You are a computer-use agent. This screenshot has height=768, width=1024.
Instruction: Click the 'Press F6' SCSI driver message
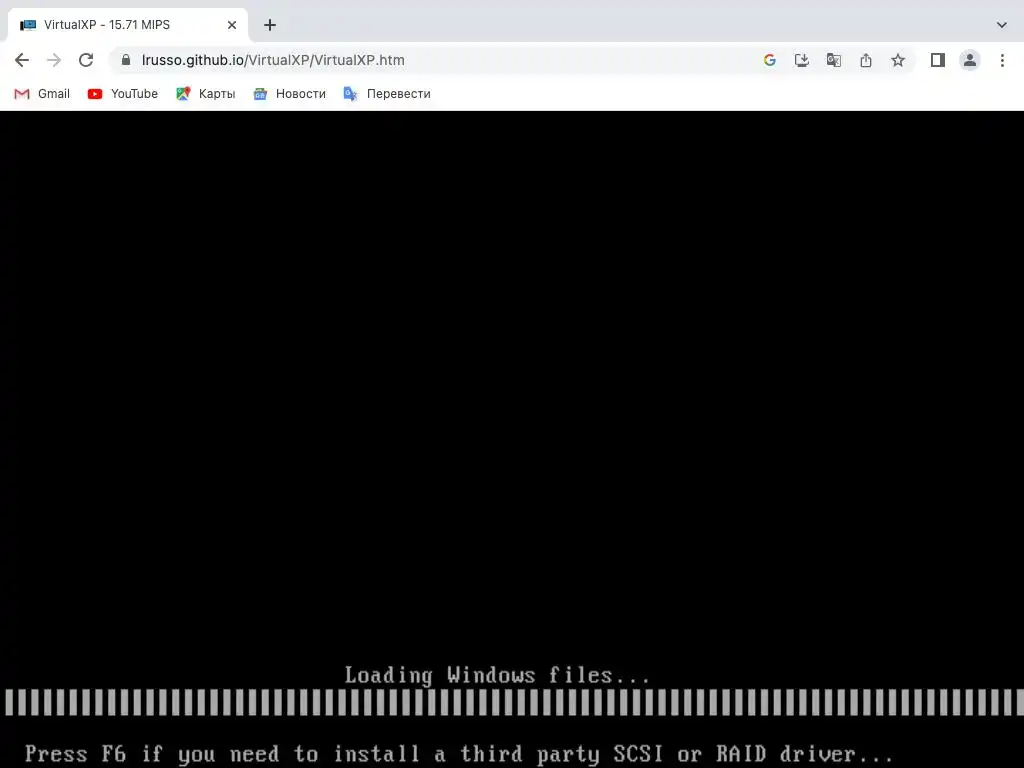(x=458, y=754)
